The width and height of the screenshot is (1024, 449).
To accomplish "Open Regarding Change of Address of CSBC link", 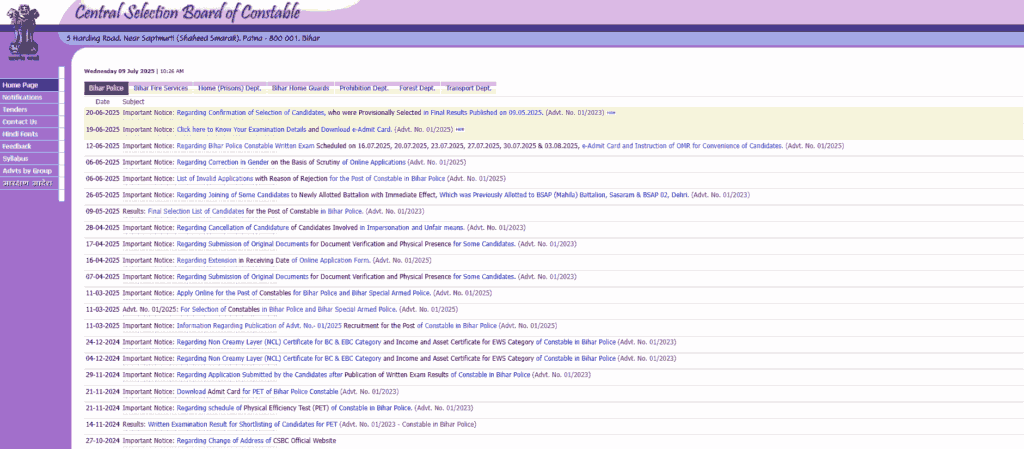I will click(x=257, y=440).
